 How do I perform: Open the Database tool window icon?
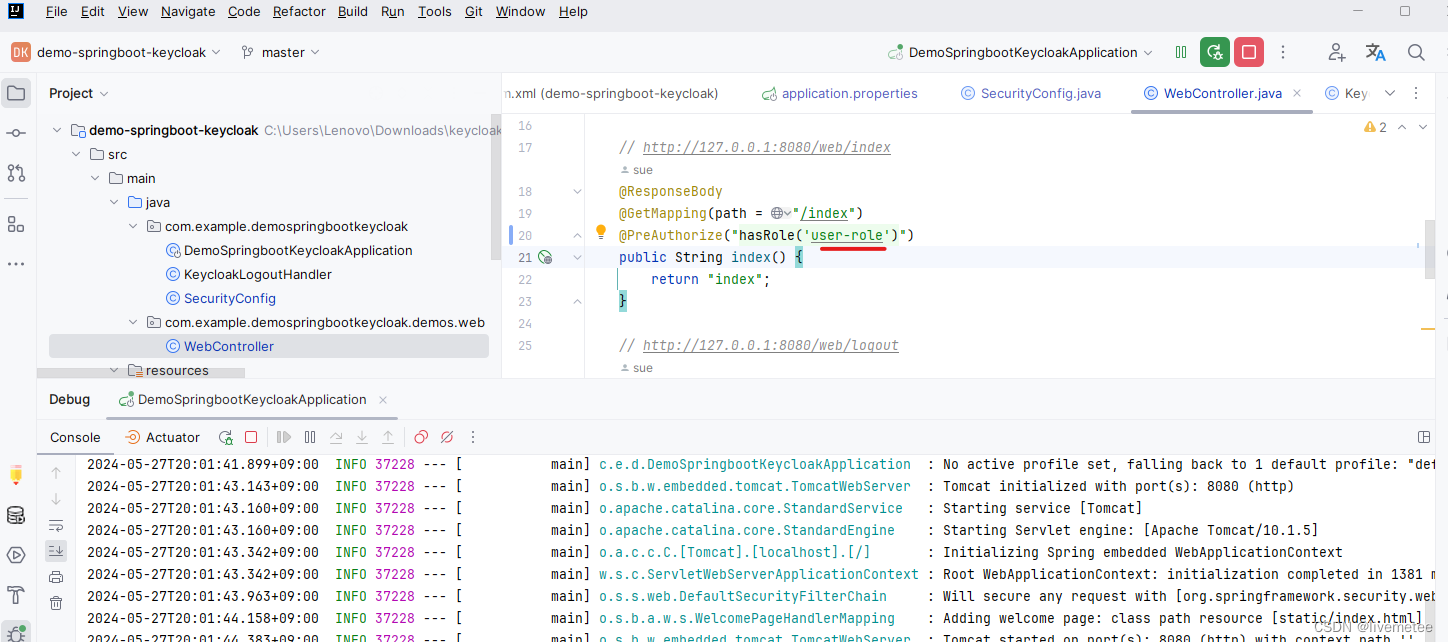[x=16, y=515]
